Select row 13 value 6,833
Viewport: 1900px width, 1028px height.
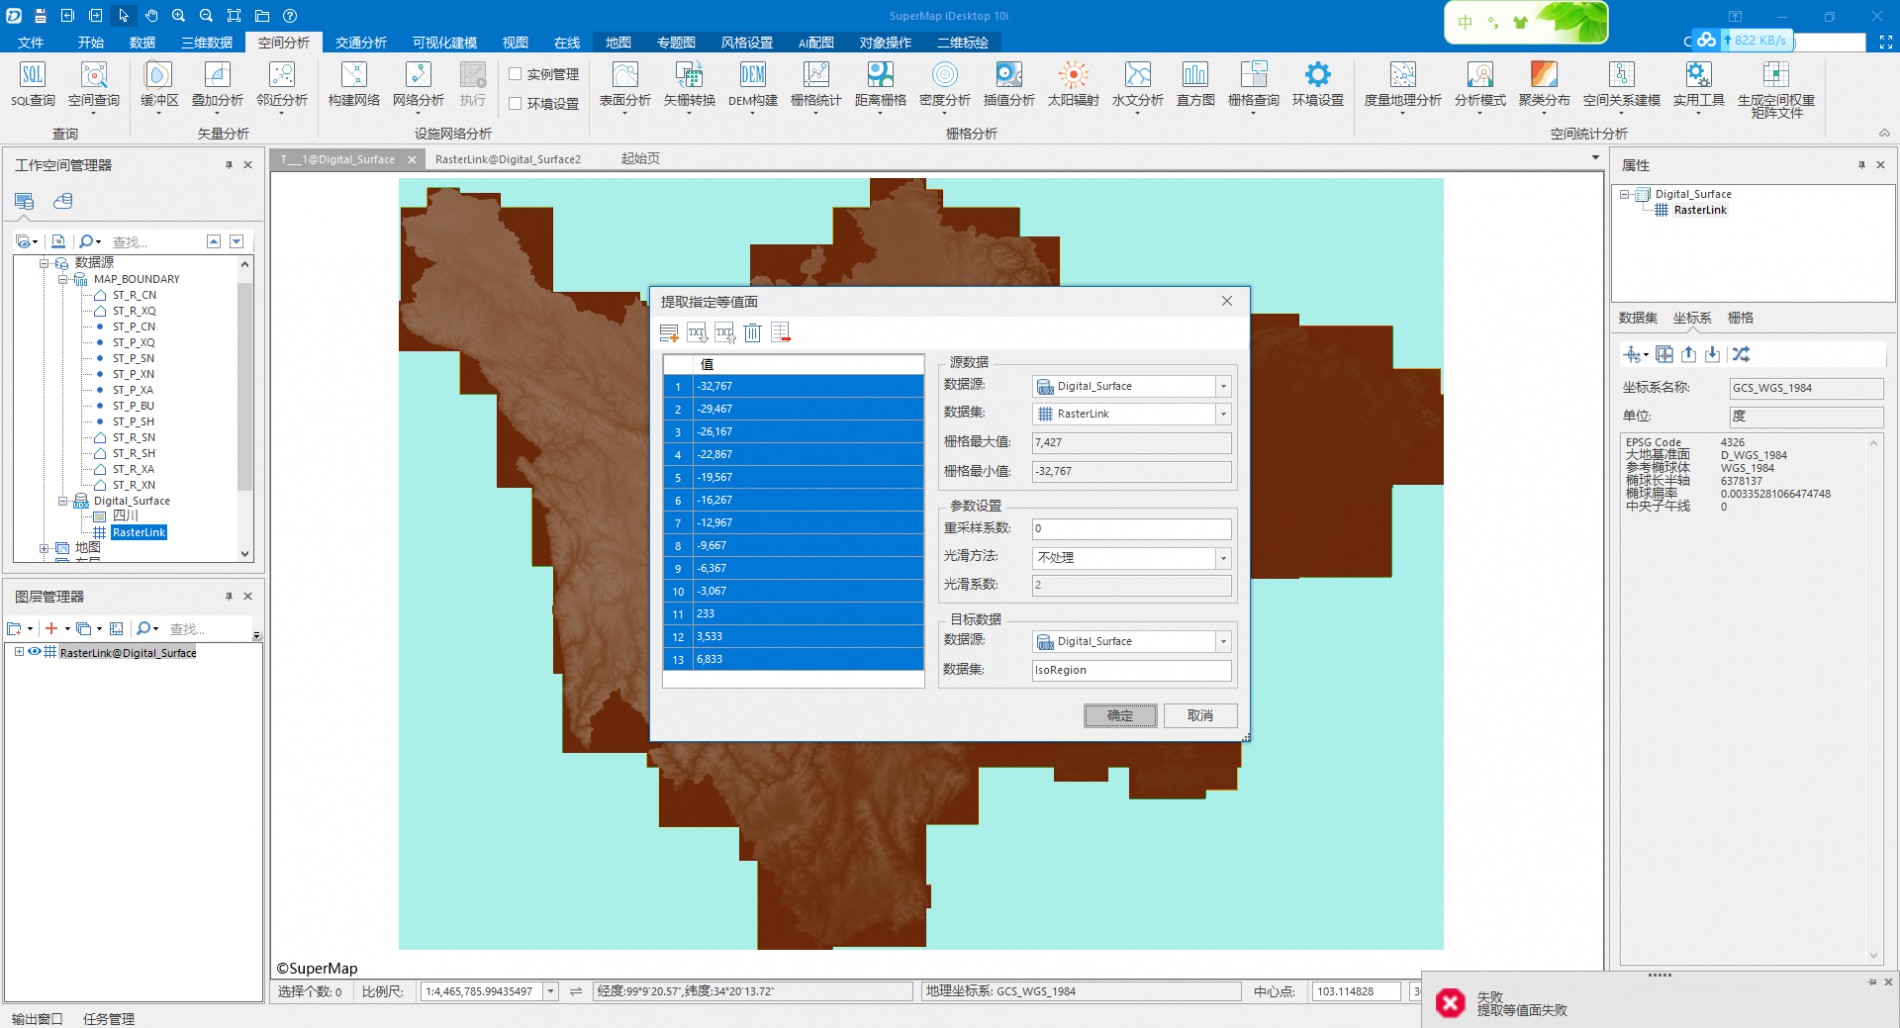pyautogui.click(x=793, y=659)
